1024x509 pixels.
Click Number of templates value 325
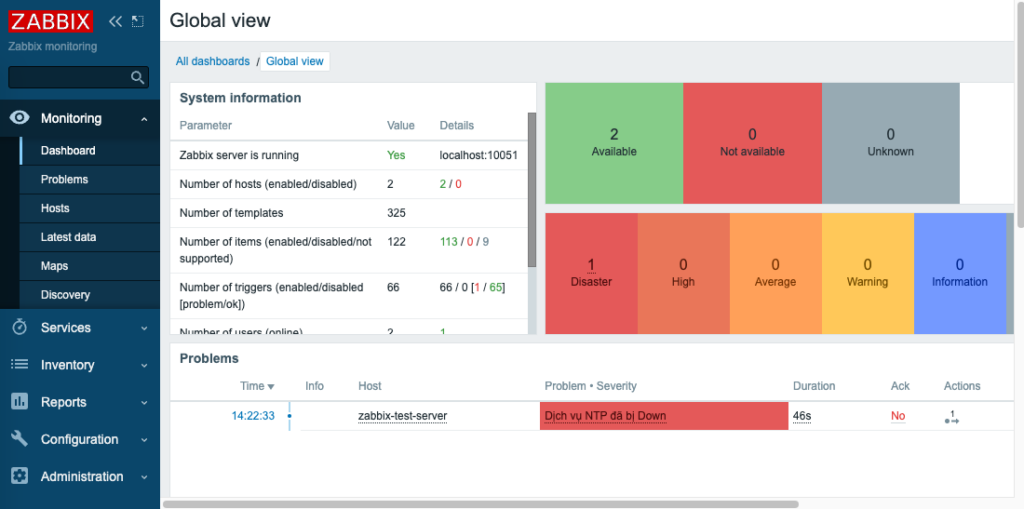tap(396, 213)
